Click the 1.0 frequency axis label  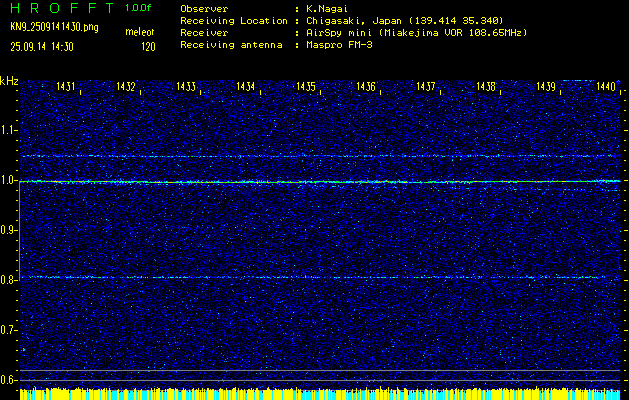[x=9, y=180]
